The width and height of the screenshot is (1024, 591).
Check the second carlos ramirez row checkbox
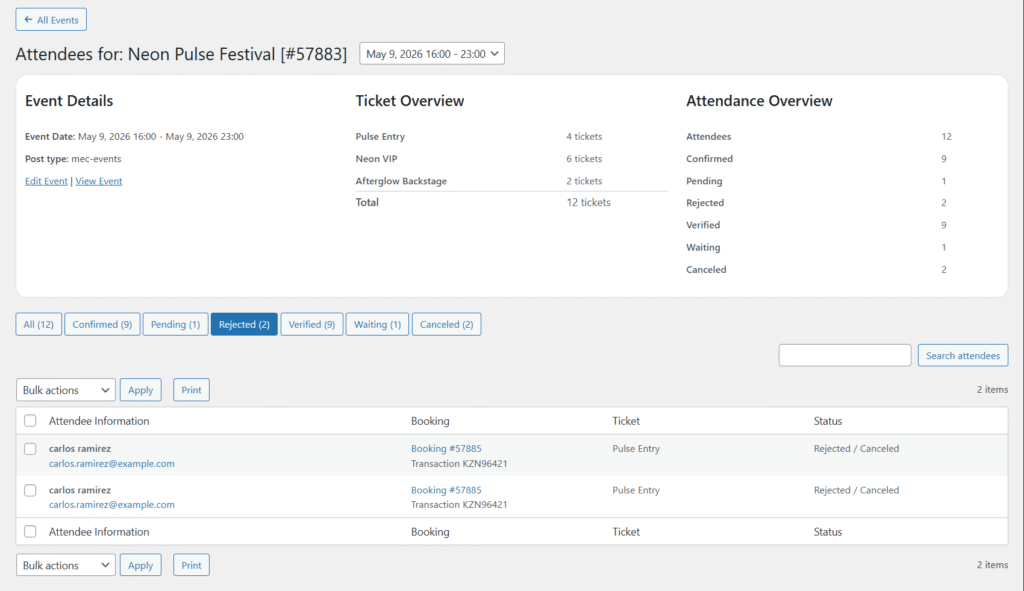point(30,490)
